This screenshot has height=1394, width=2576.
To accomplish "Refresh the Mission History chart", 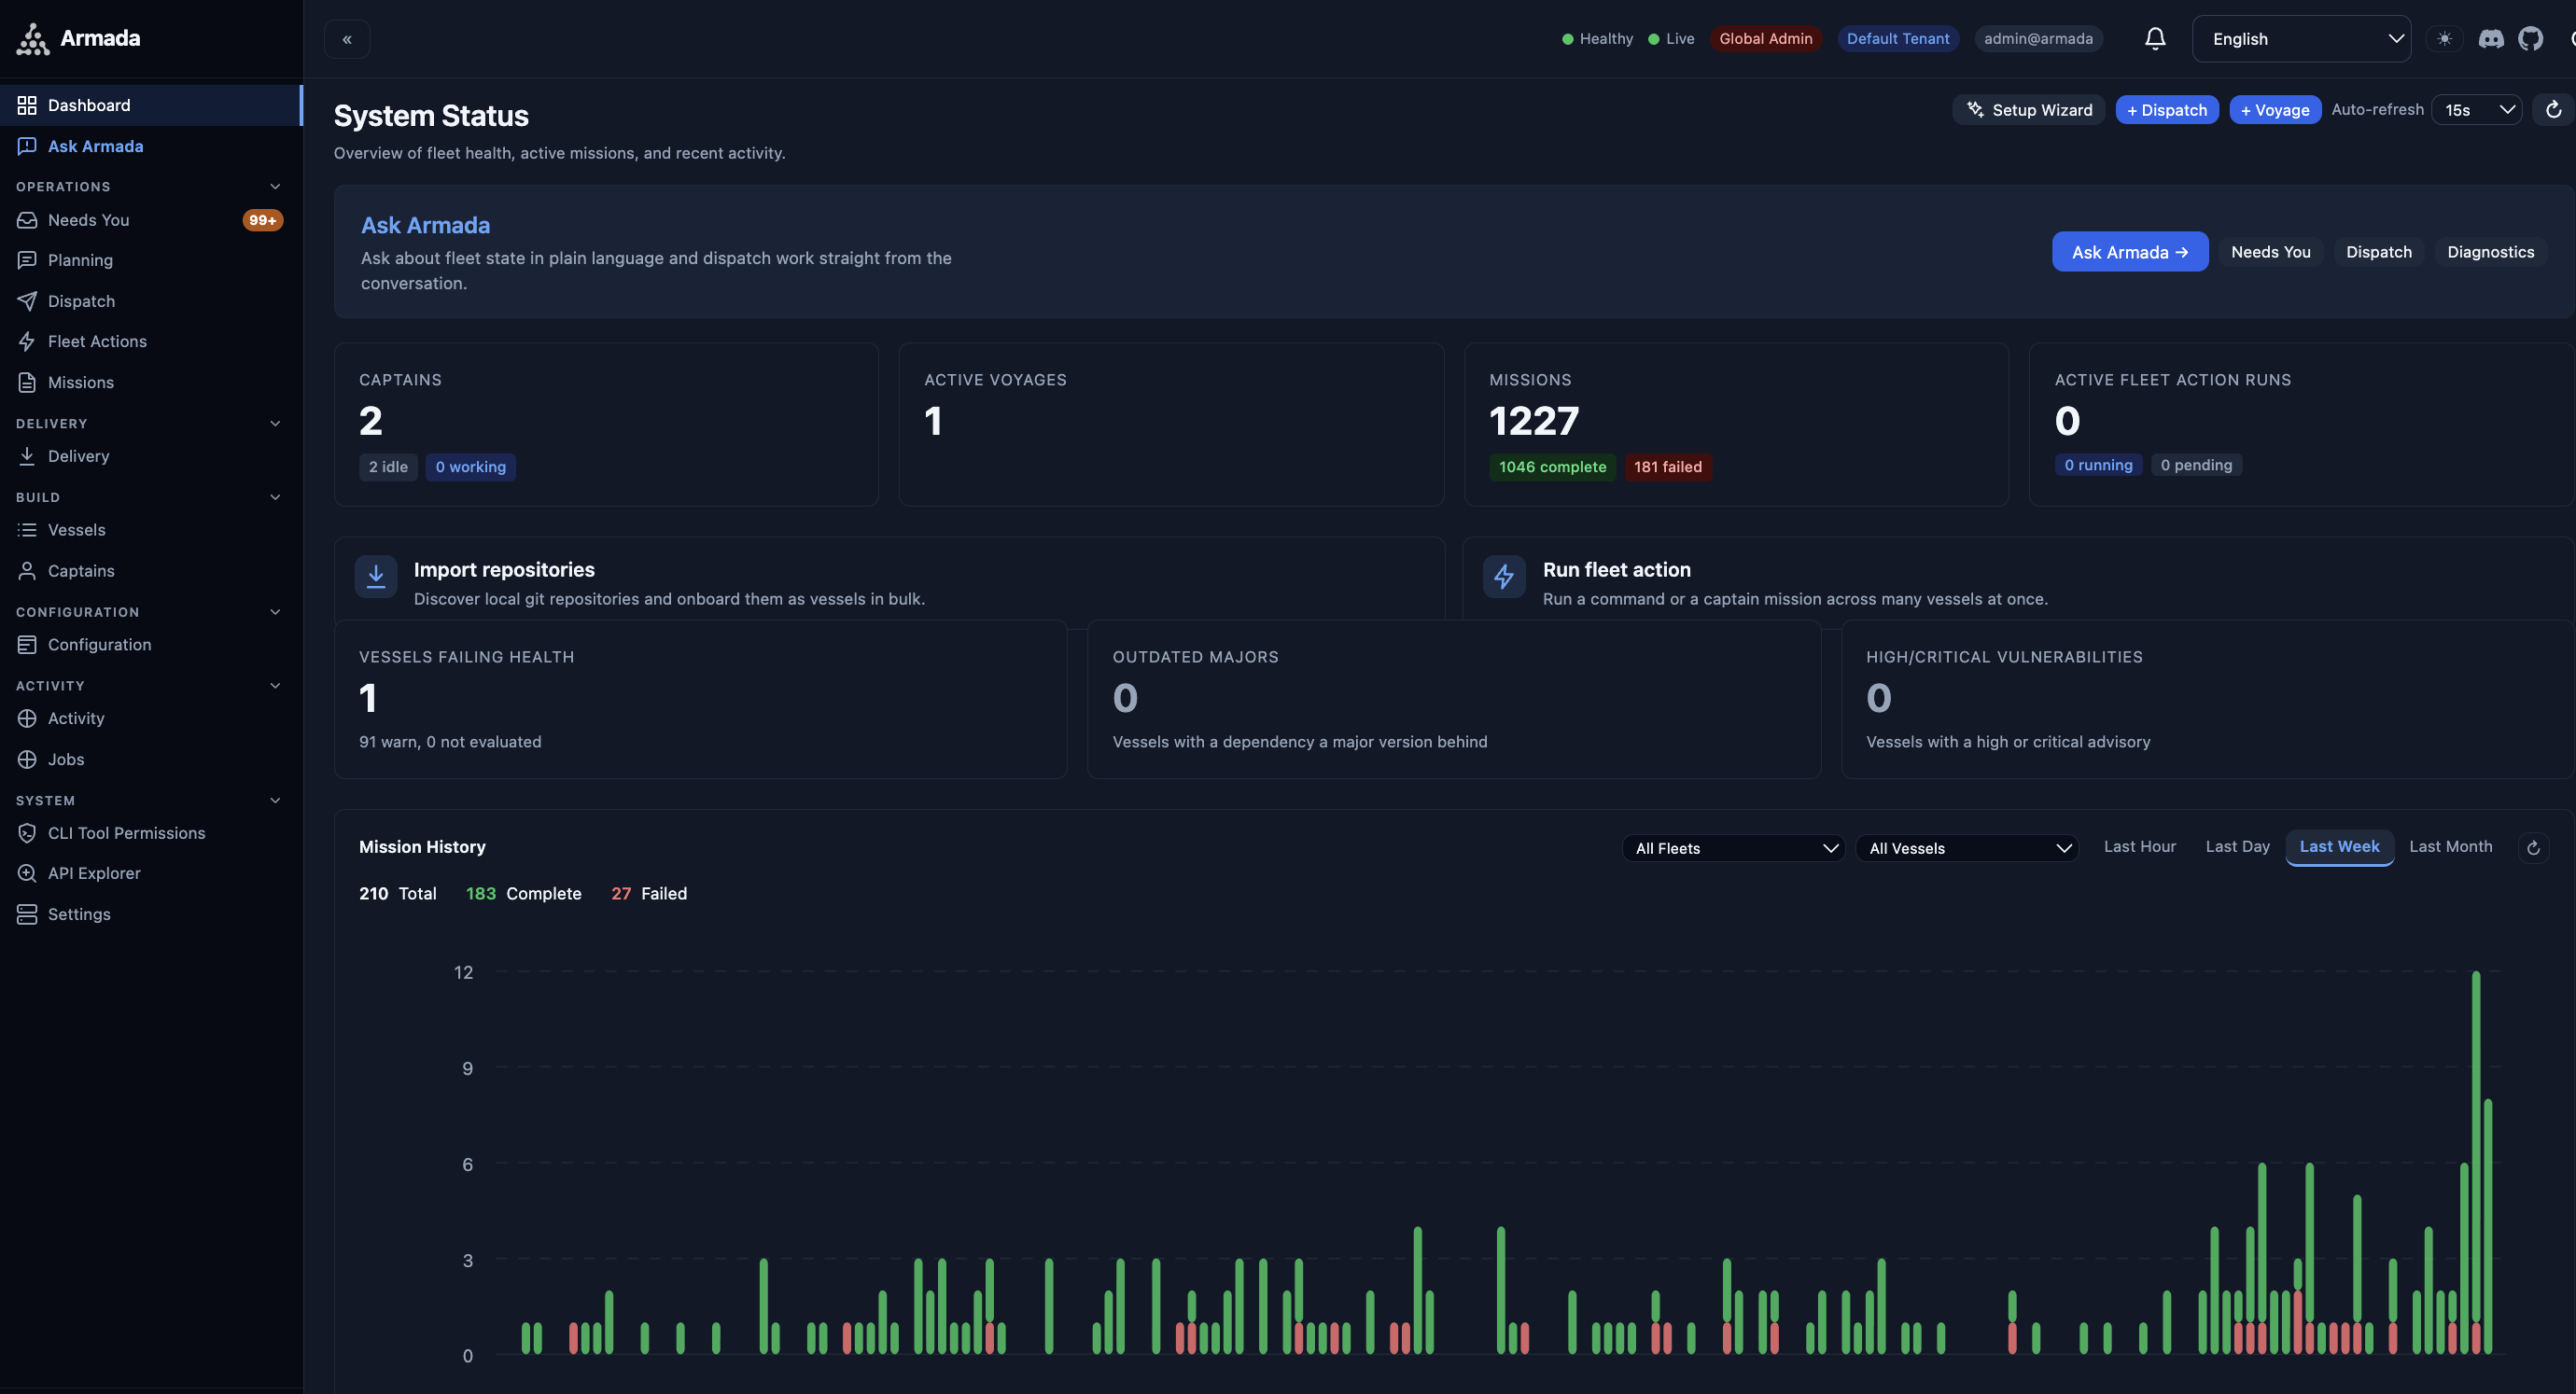I will [x=2533, y=848].
